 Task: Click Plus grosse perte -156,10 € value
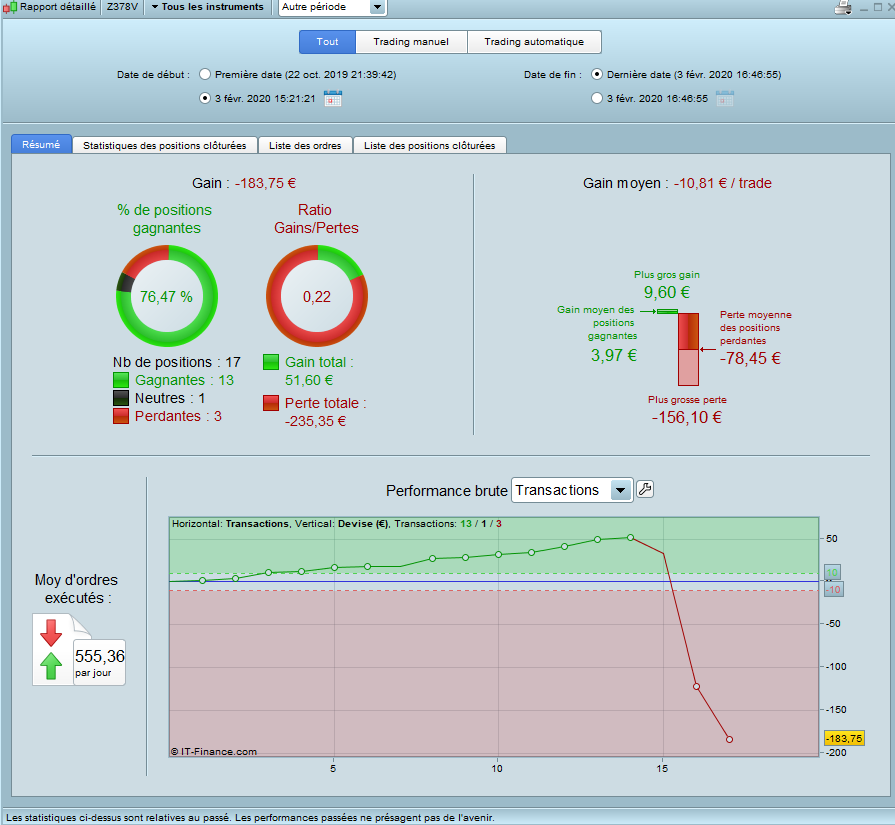(x=687, y=417)
